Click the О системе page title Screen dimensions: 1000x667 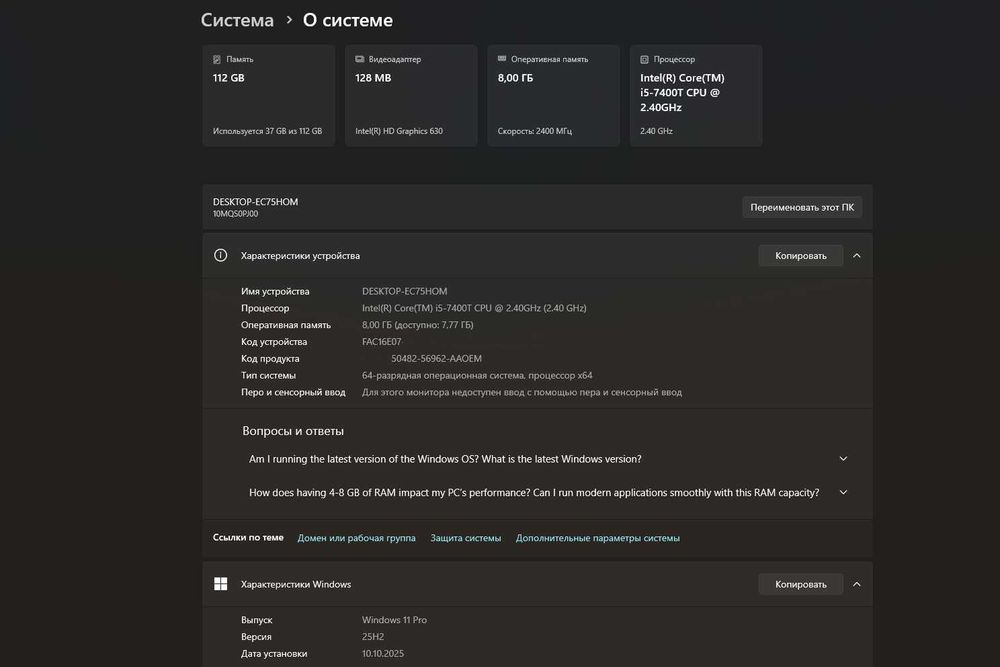coord(348,20)
